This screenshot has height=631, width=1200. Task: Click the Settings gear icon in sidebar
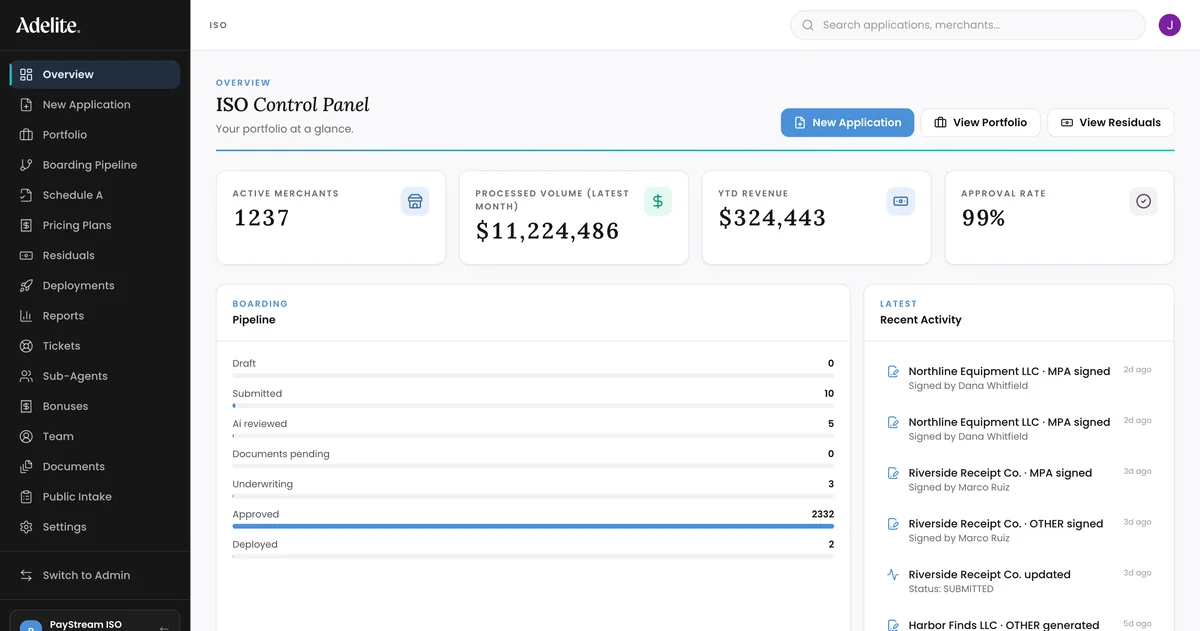coord(26,527)
